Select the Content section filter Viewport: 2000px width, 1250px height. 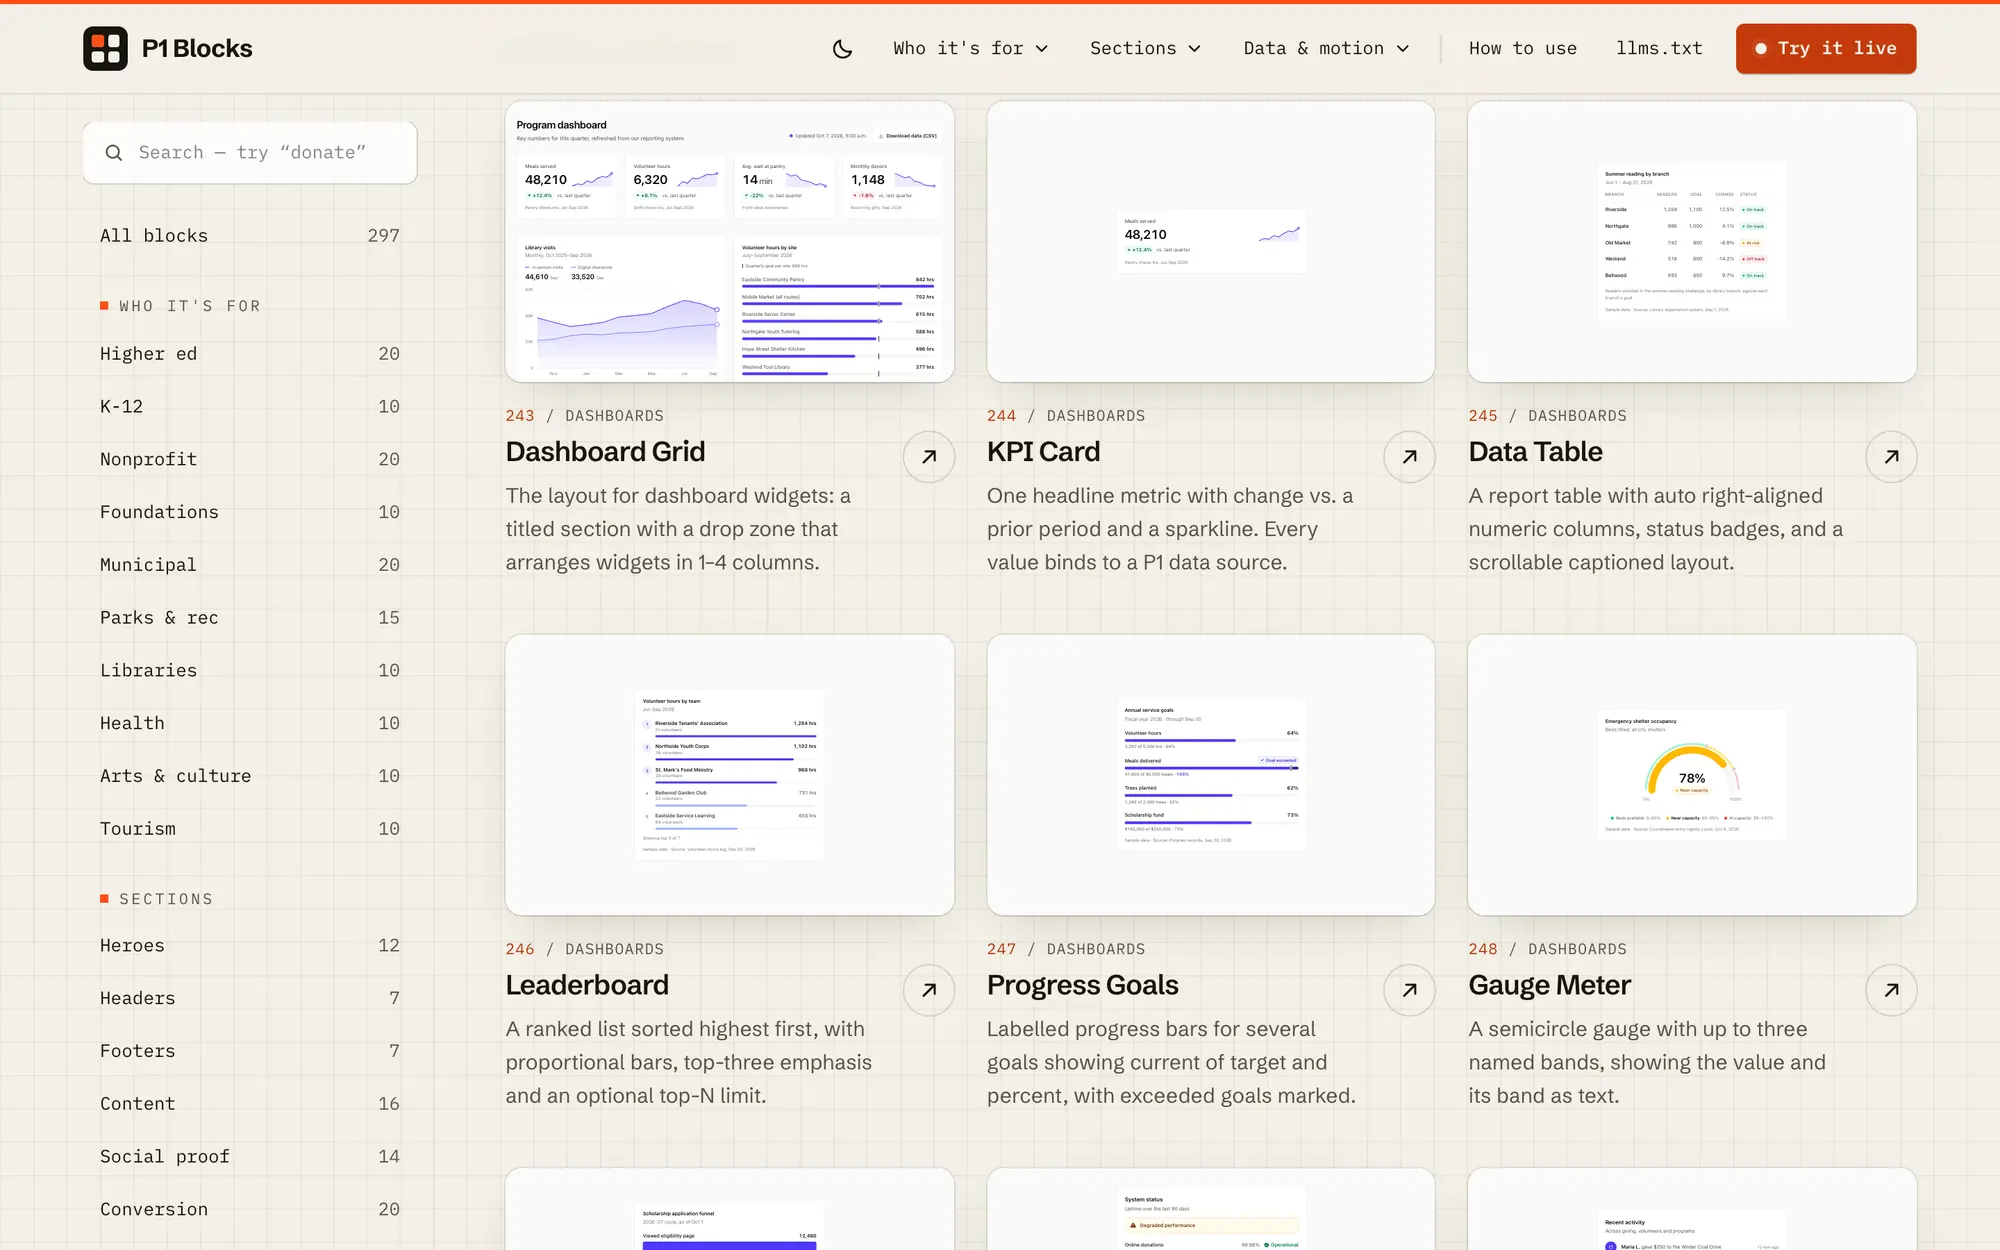pos(250,1104)
